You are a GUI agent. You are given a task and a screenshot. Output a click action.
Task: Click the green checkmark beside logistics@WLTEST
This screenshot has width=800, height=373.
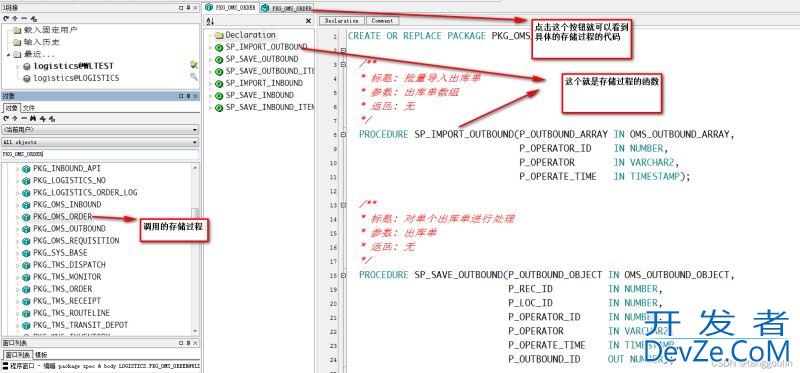(x=194, y=65)
